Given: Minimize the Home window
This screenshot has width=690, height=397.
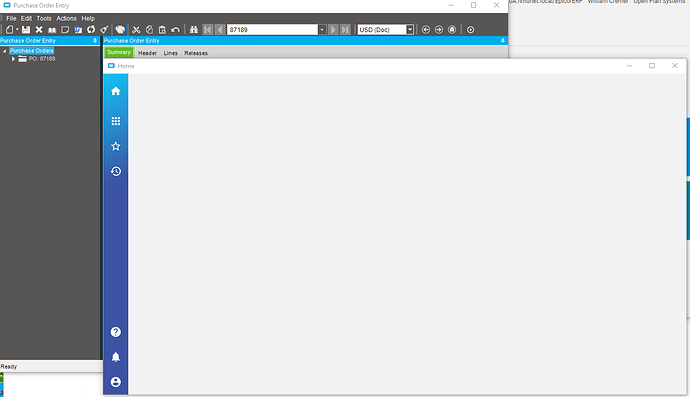Looking at the screenshot, I should [x=629, y=66].
